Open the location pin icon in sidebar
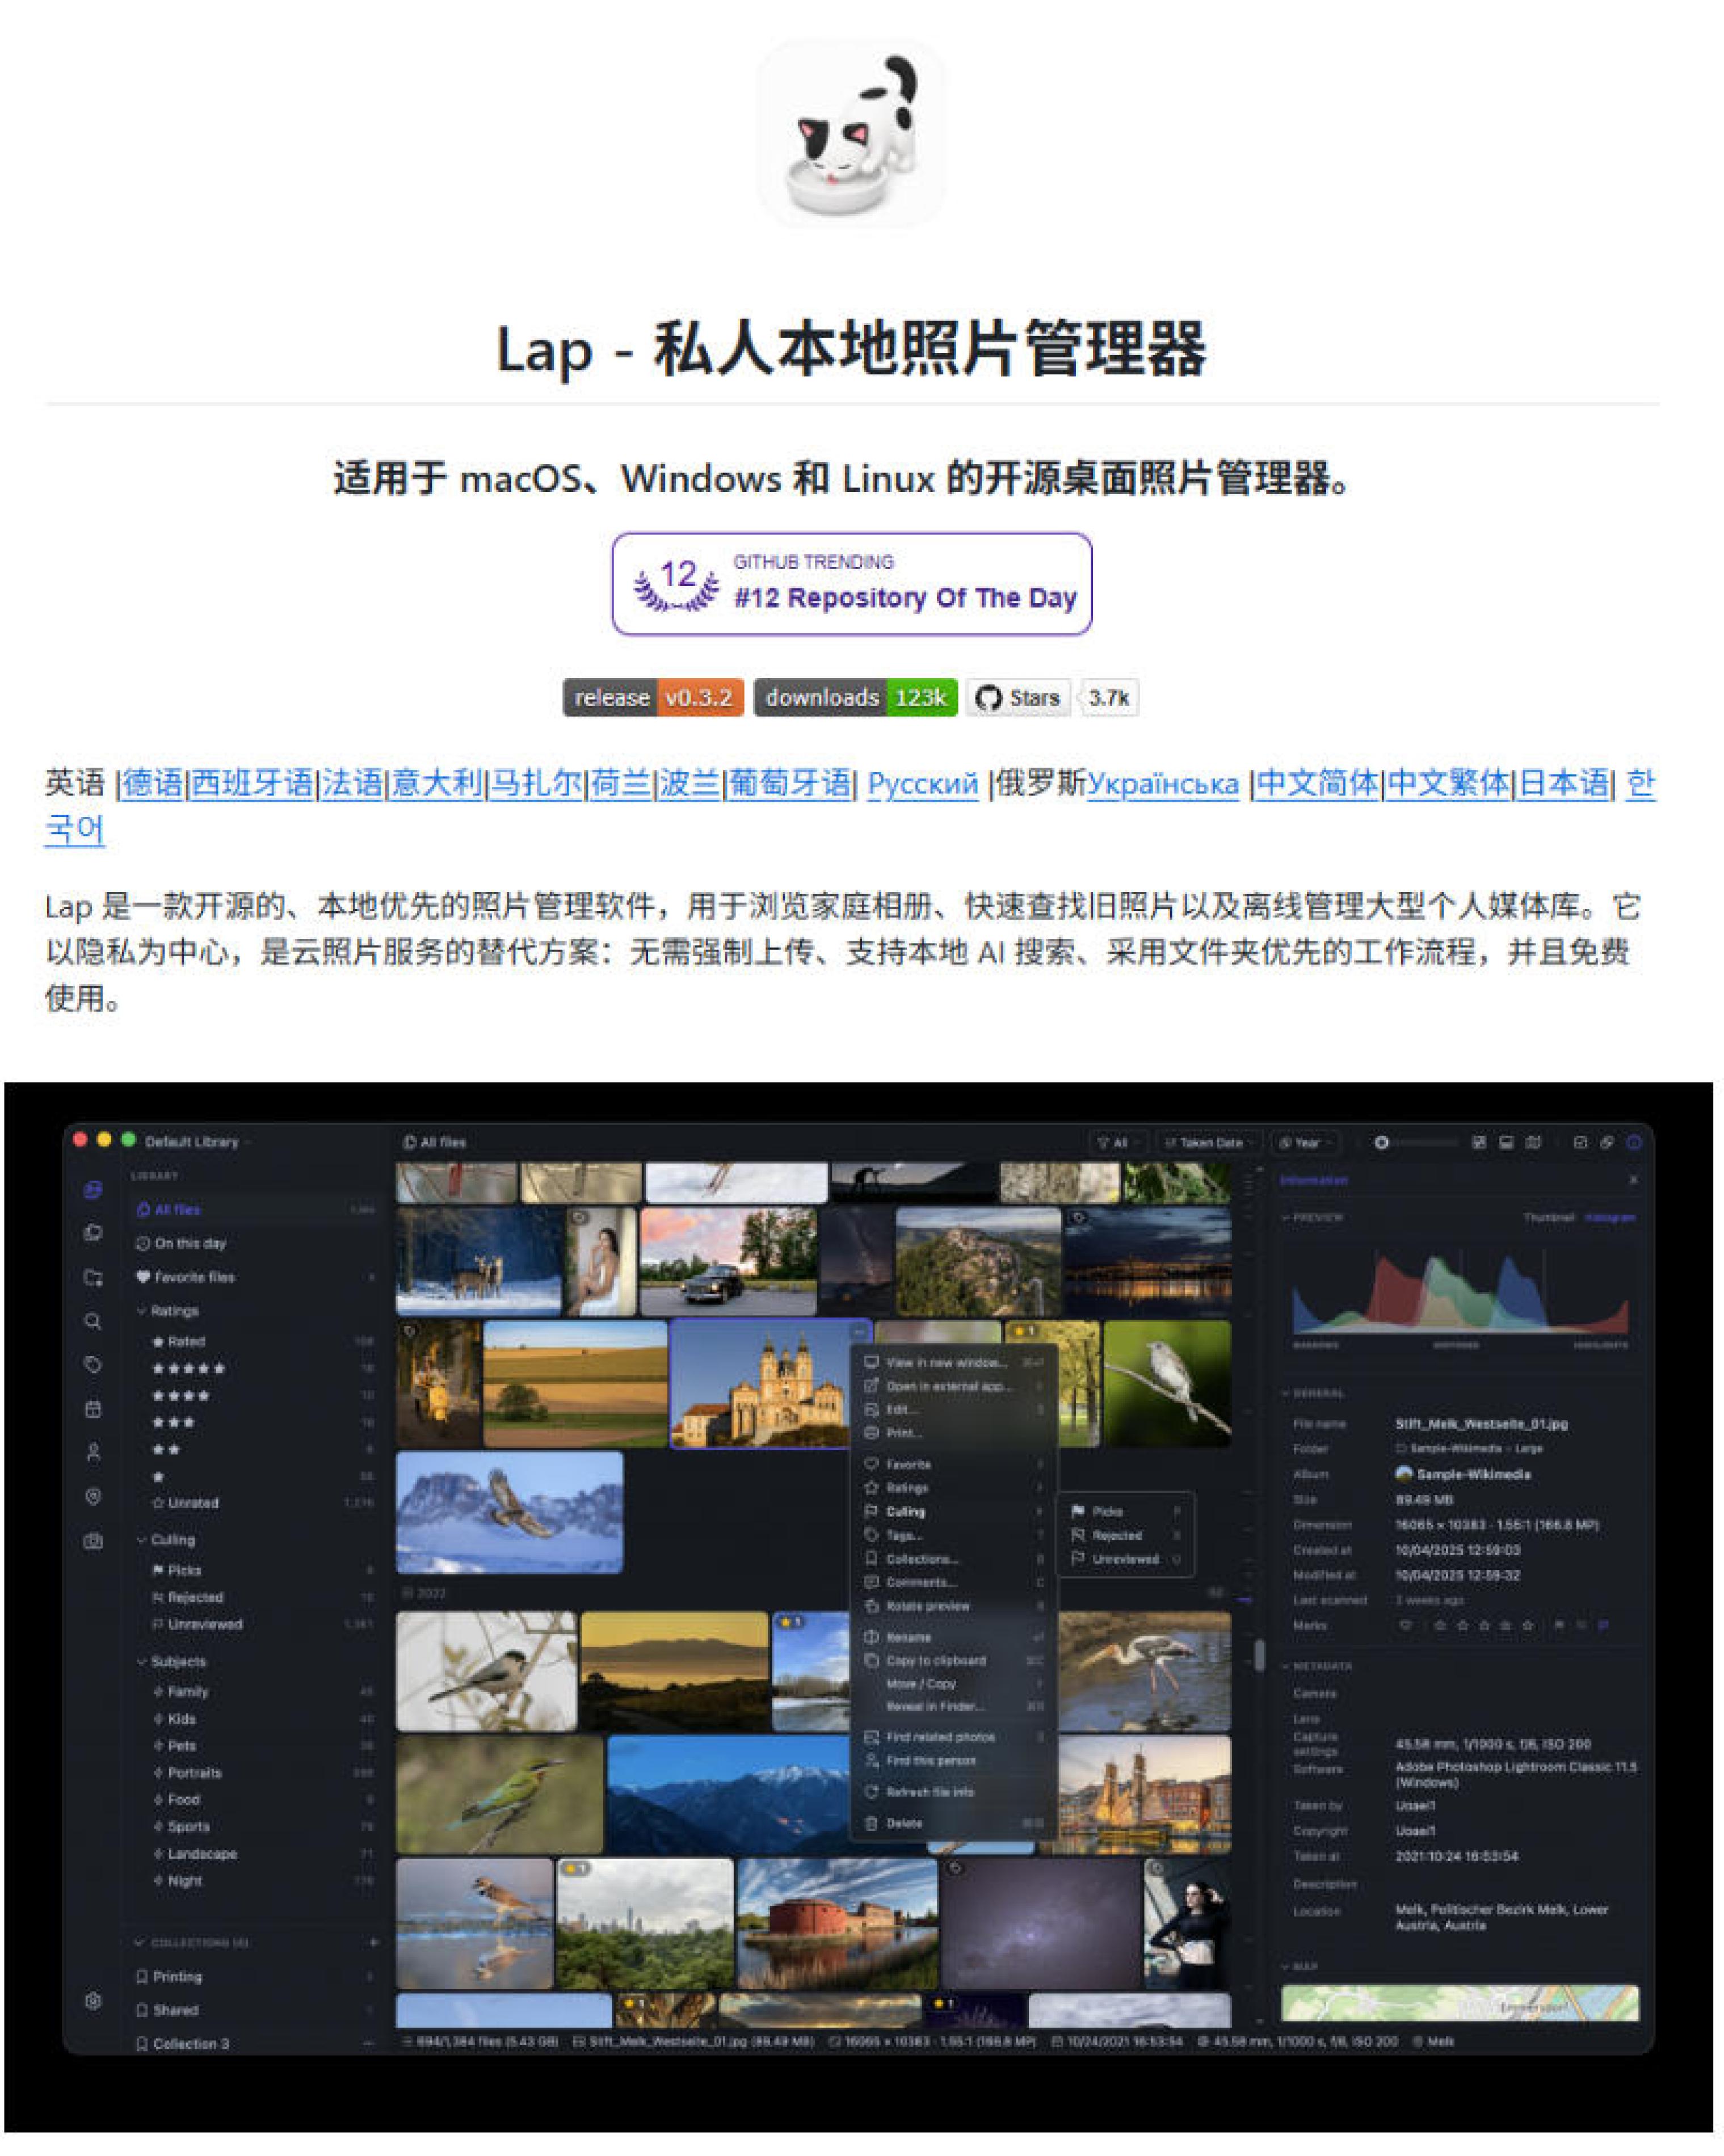Screen dimensions: 1724x2156 click(x=93, y=1497)
